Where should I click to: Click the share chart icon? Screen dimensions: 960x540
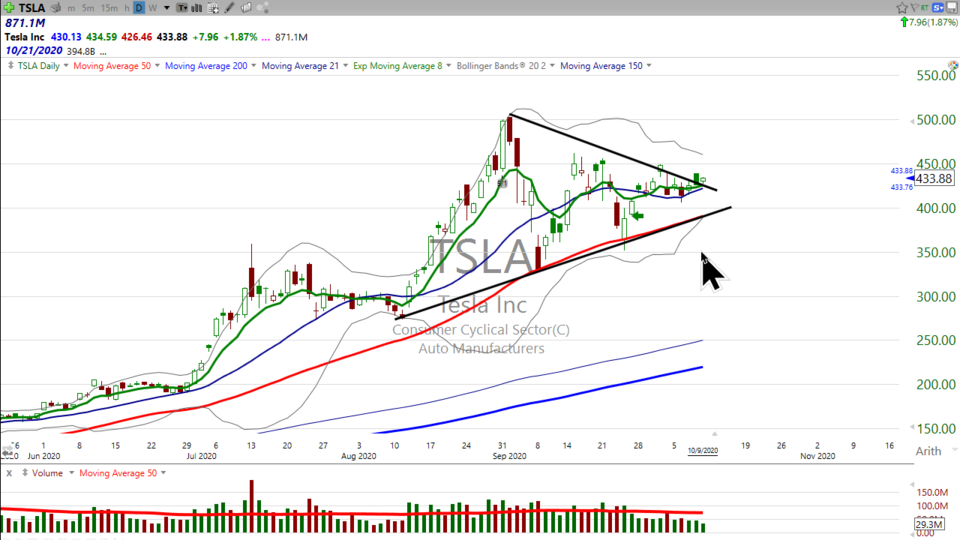[x=262, y=8]
